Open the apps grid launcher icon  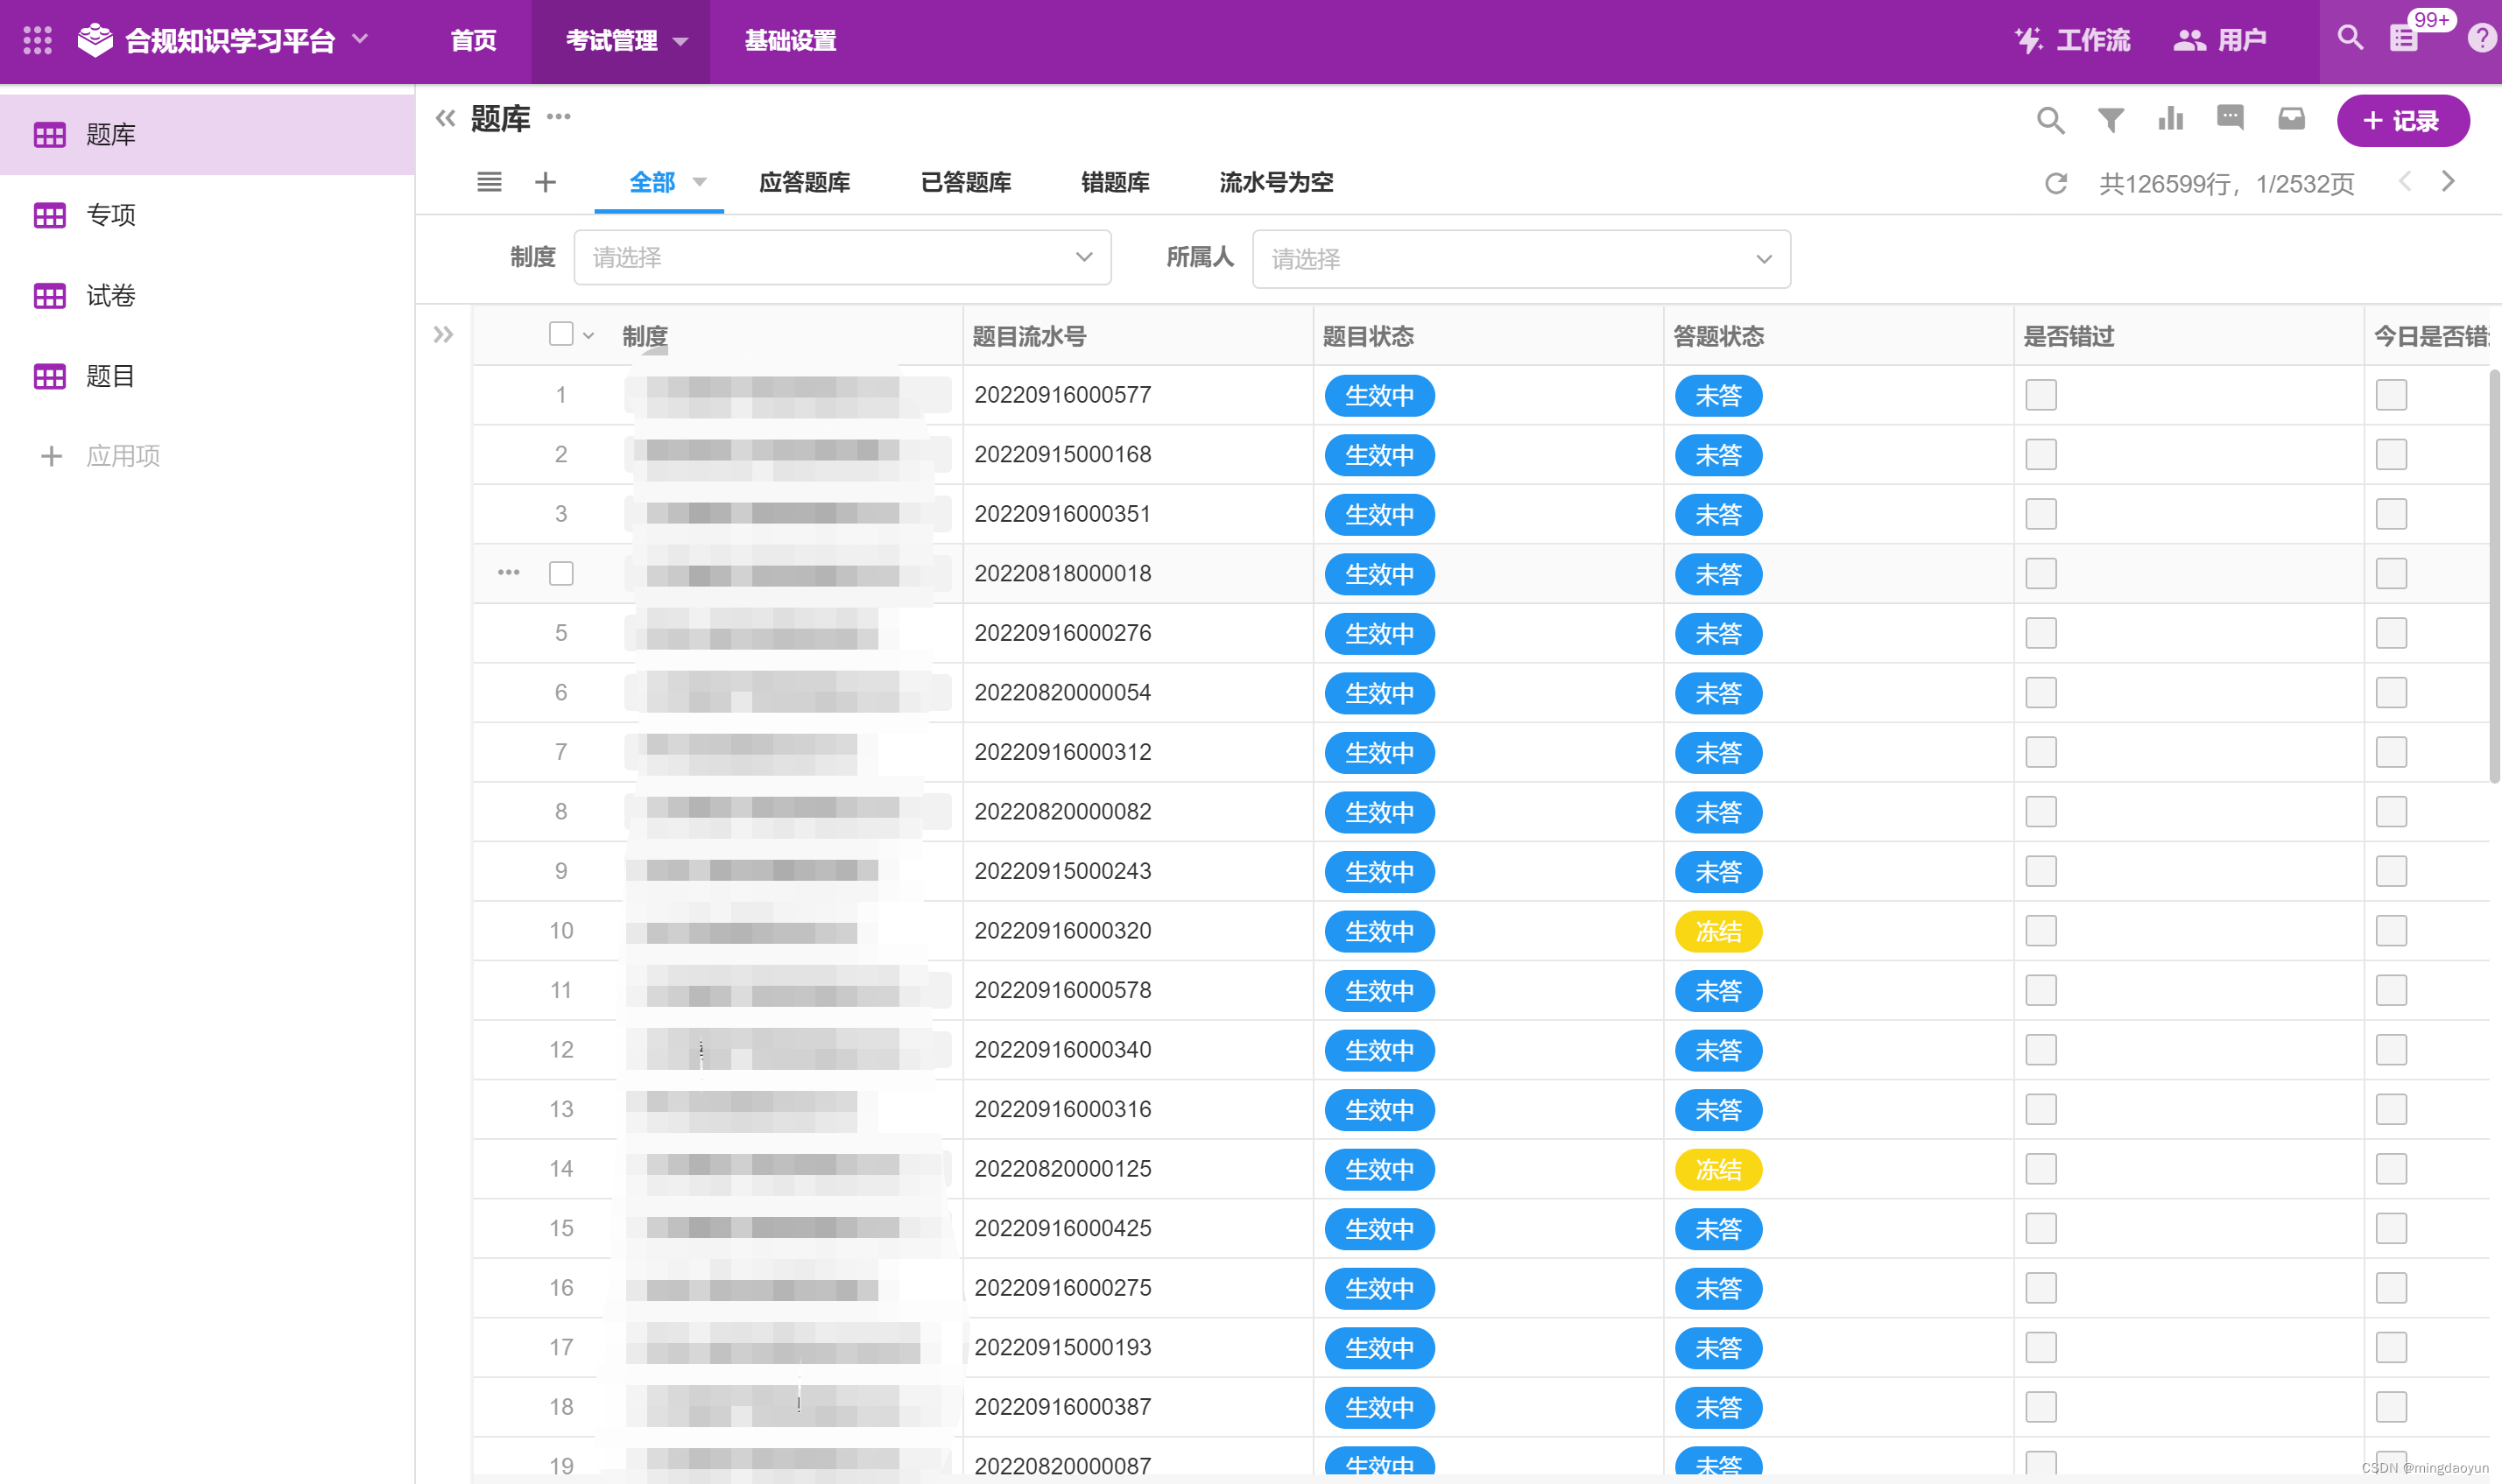point(37,40)
